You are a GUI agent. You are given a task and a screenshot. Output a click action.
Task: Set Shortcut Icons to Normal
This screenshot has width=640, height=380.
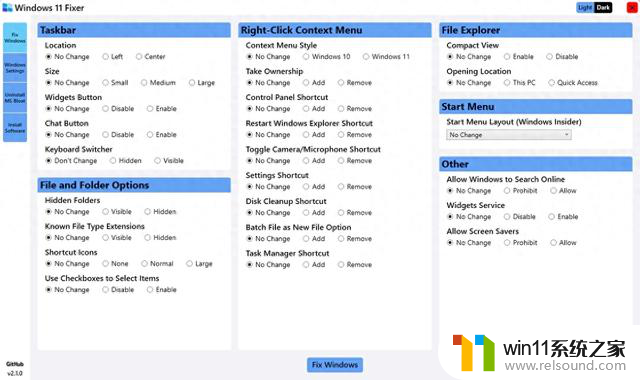157,264
